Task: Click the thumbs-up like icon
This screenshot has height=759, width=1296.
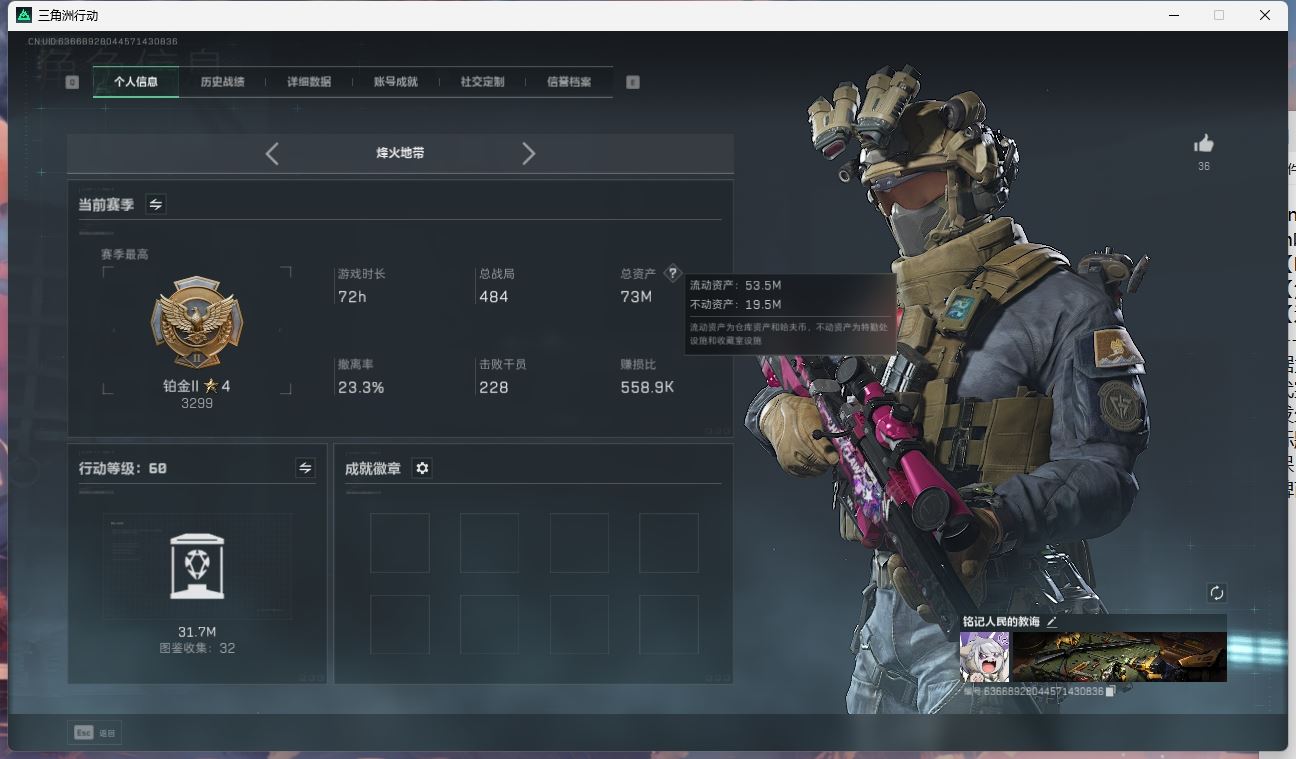Action: tap(1203, 144)
